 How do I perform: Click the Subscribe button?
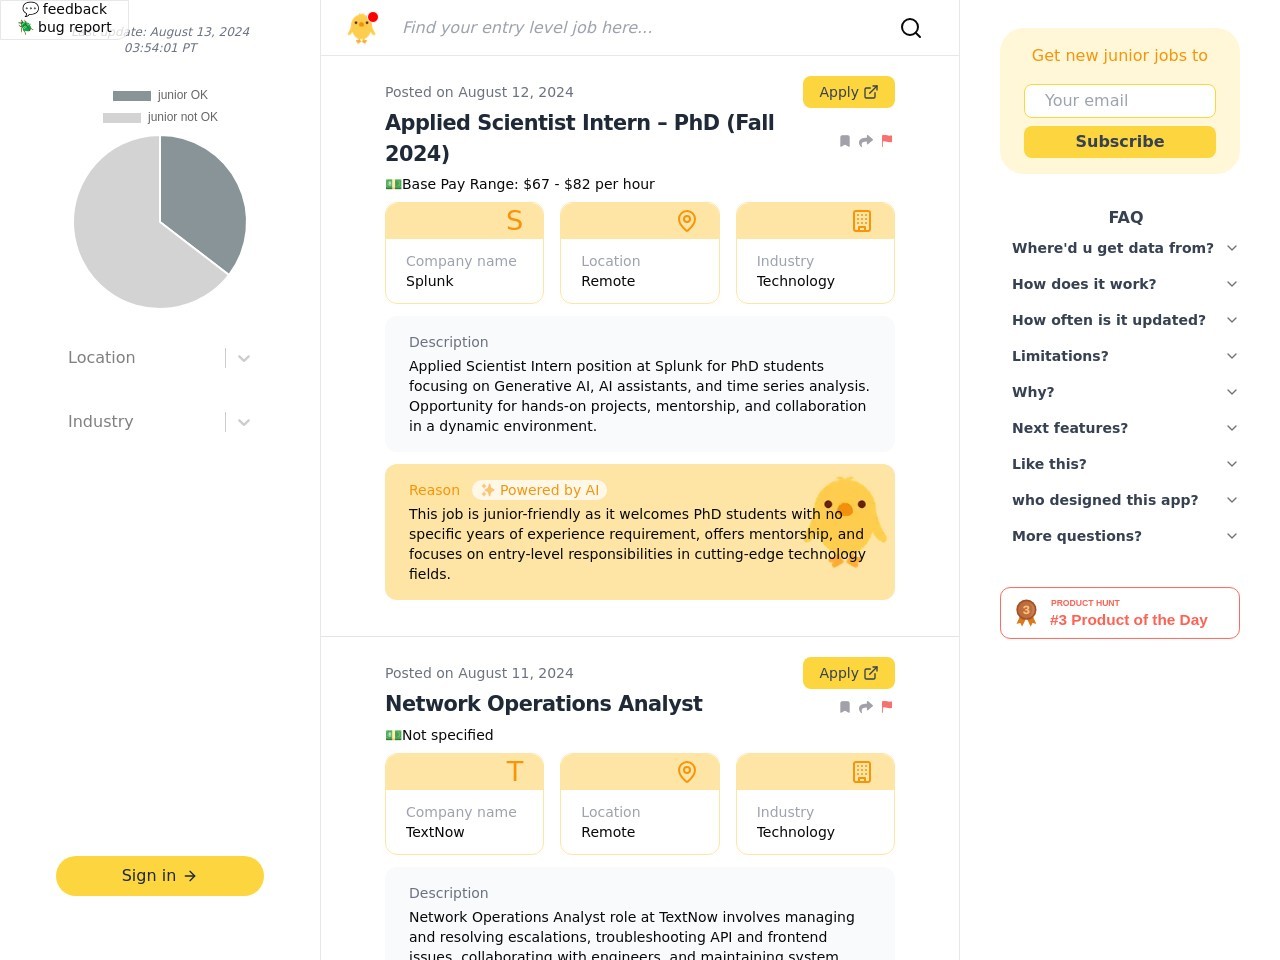coord(1120,142)
